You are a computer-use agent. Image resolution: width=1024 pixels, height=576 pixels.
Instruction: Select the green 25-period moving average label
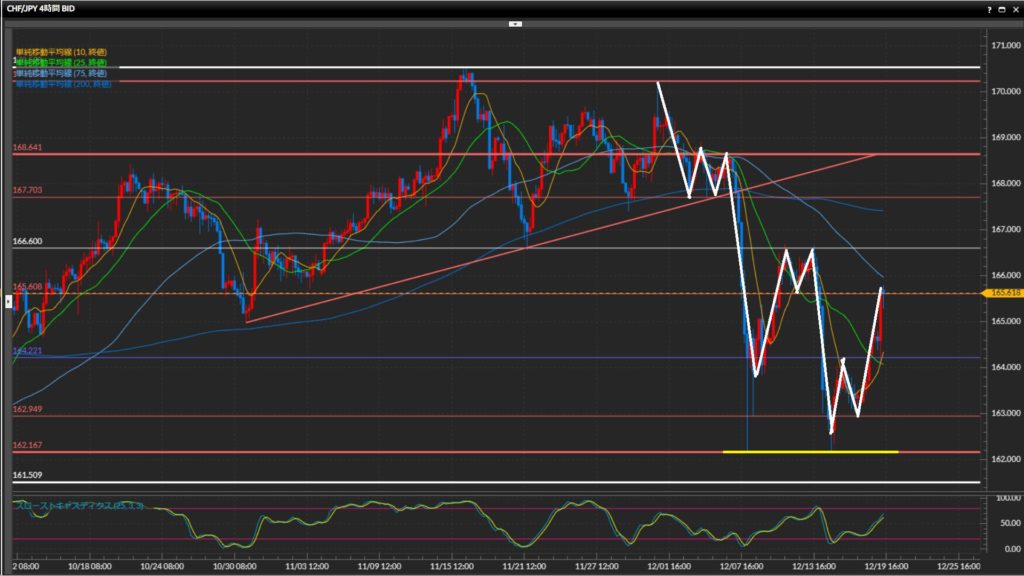[62, 62]
